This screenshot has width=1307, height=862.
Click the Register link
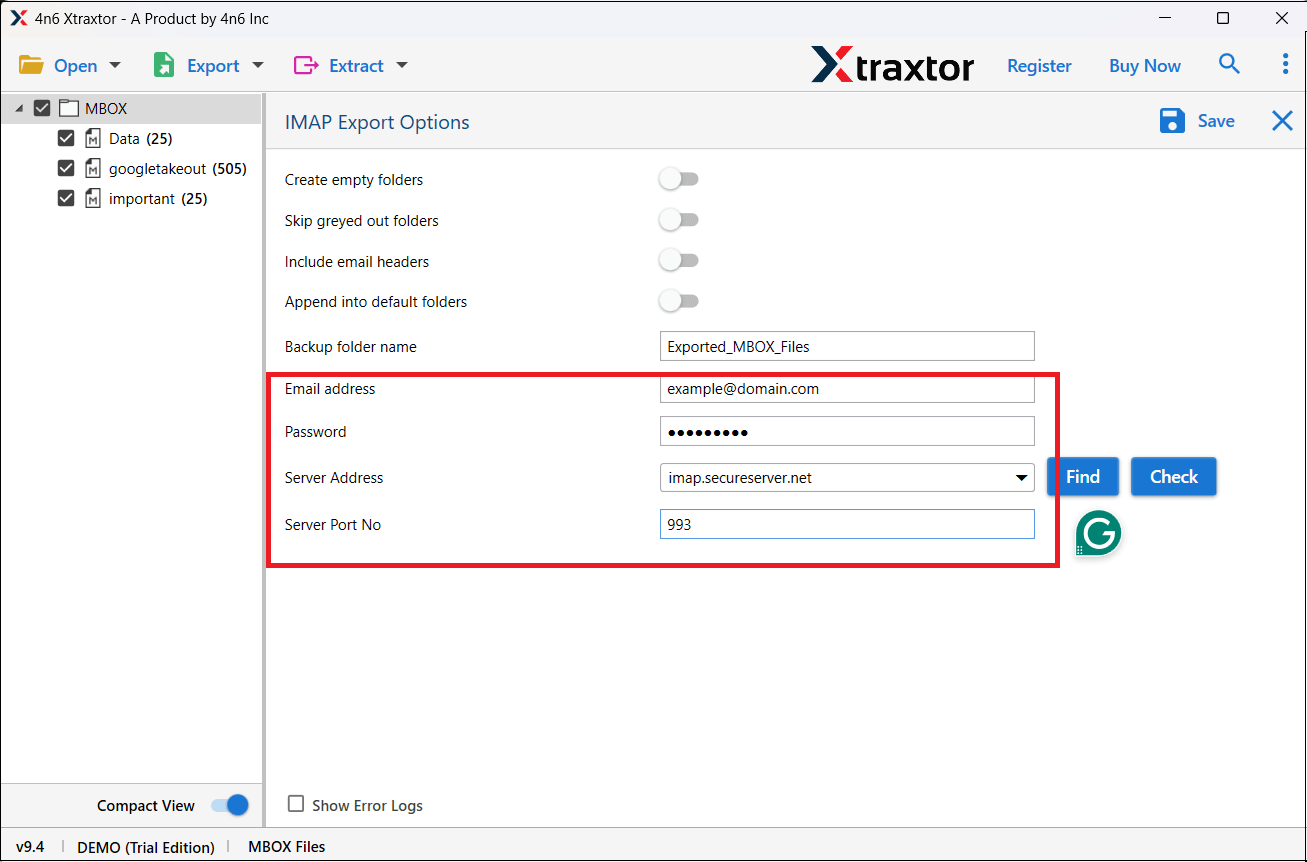tap(1039, 65)
